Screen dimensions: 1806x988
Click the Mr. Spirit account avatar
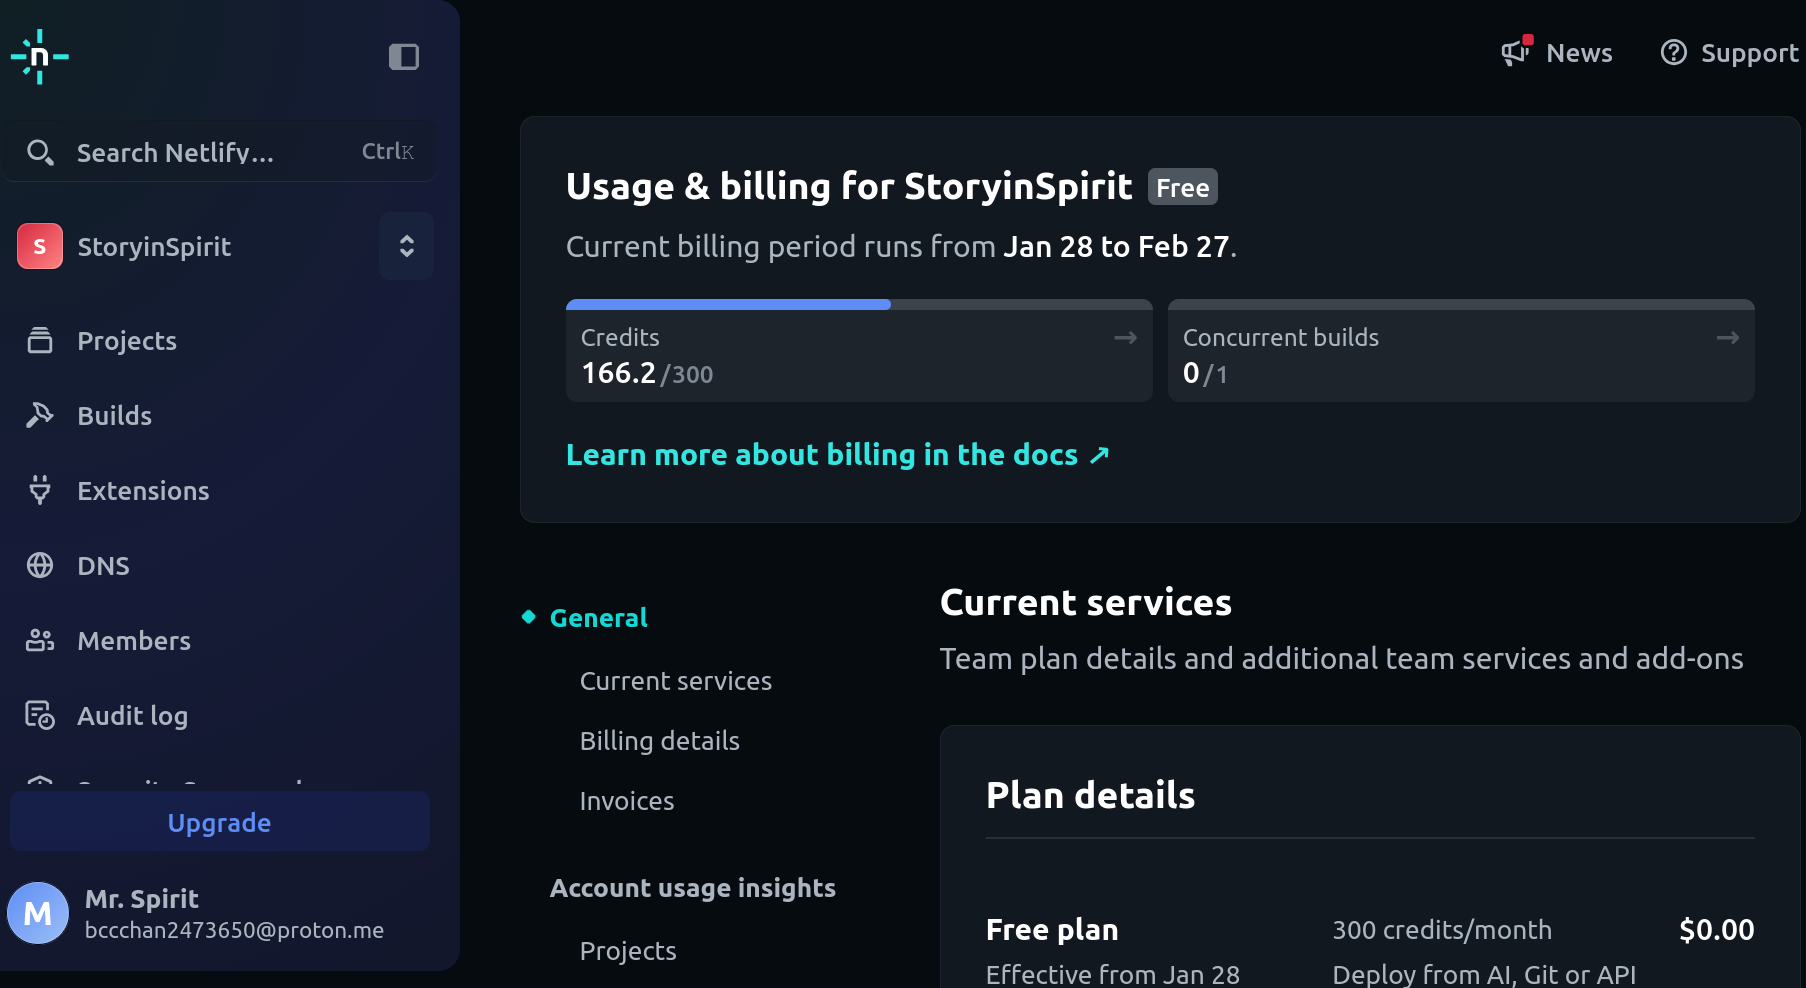click(38, 912)
